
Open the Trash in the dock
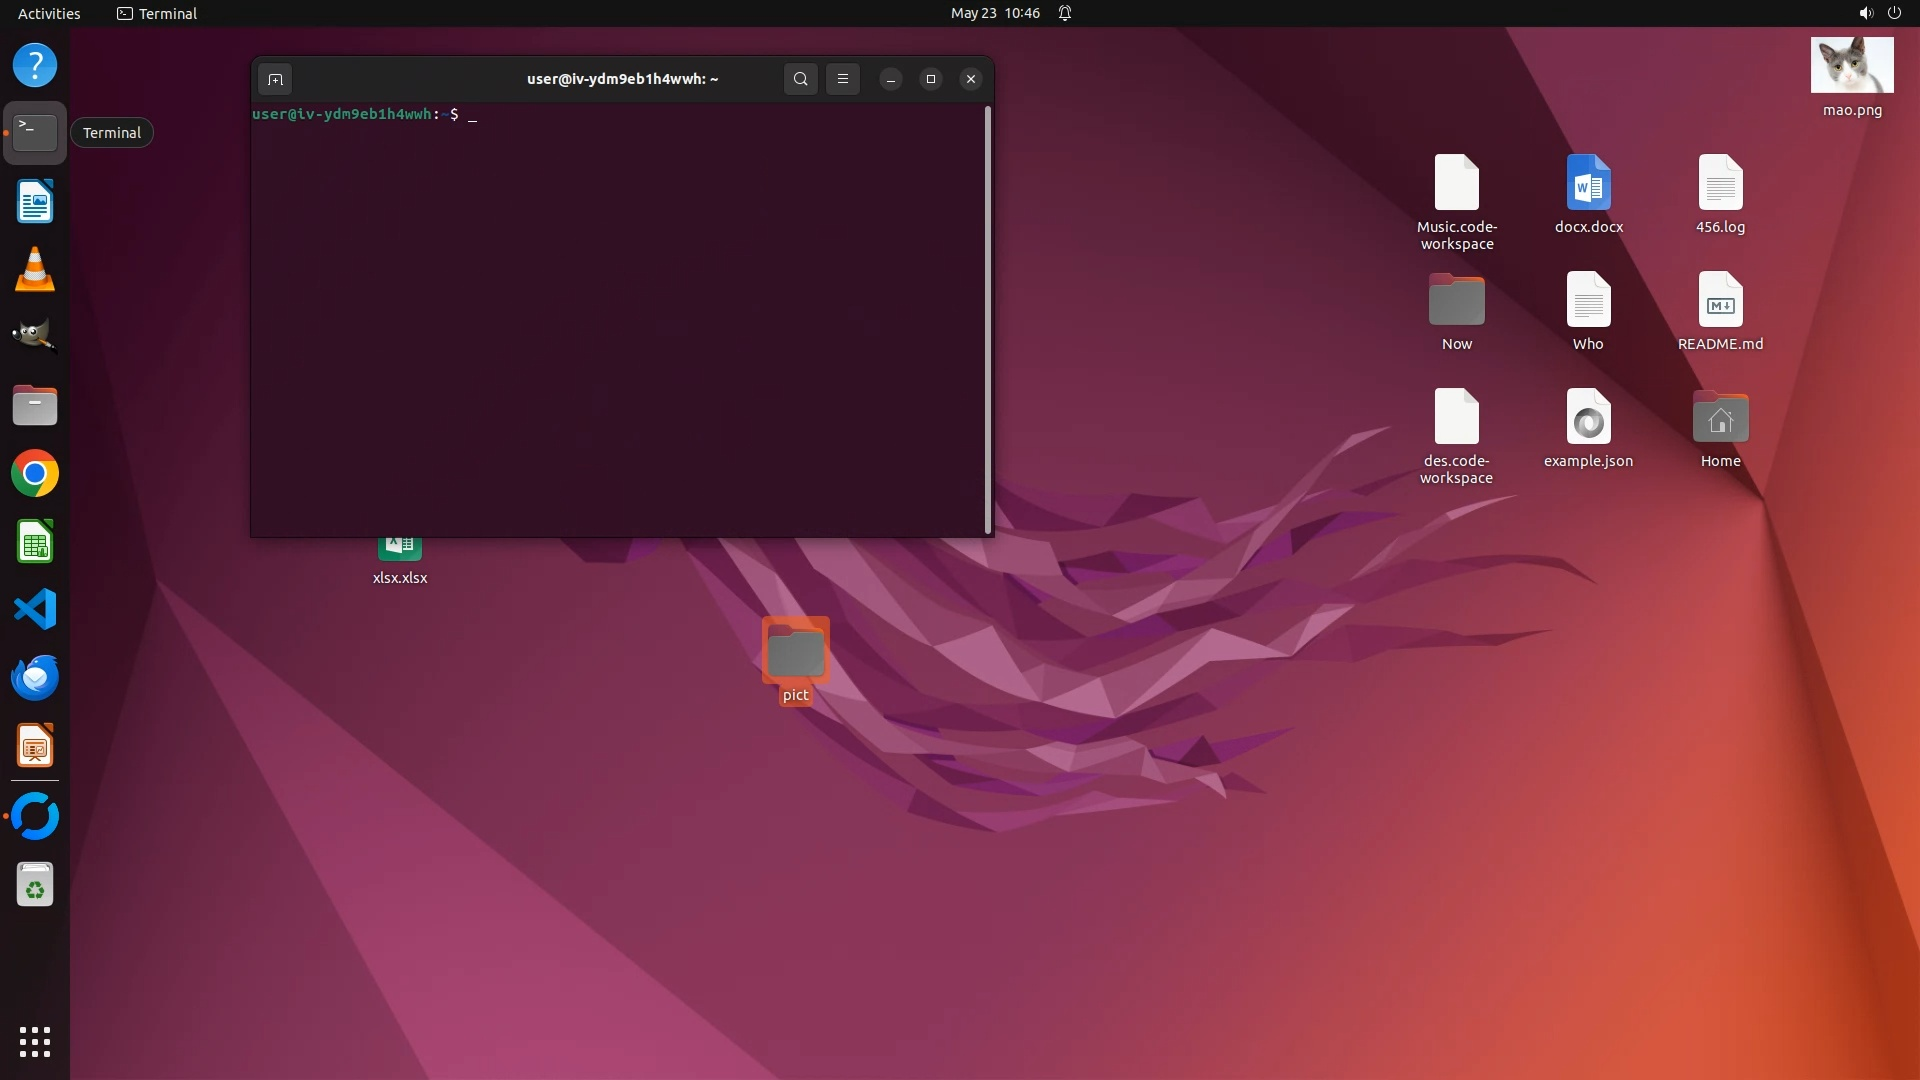pyautogui.click(x=35, y=885)
